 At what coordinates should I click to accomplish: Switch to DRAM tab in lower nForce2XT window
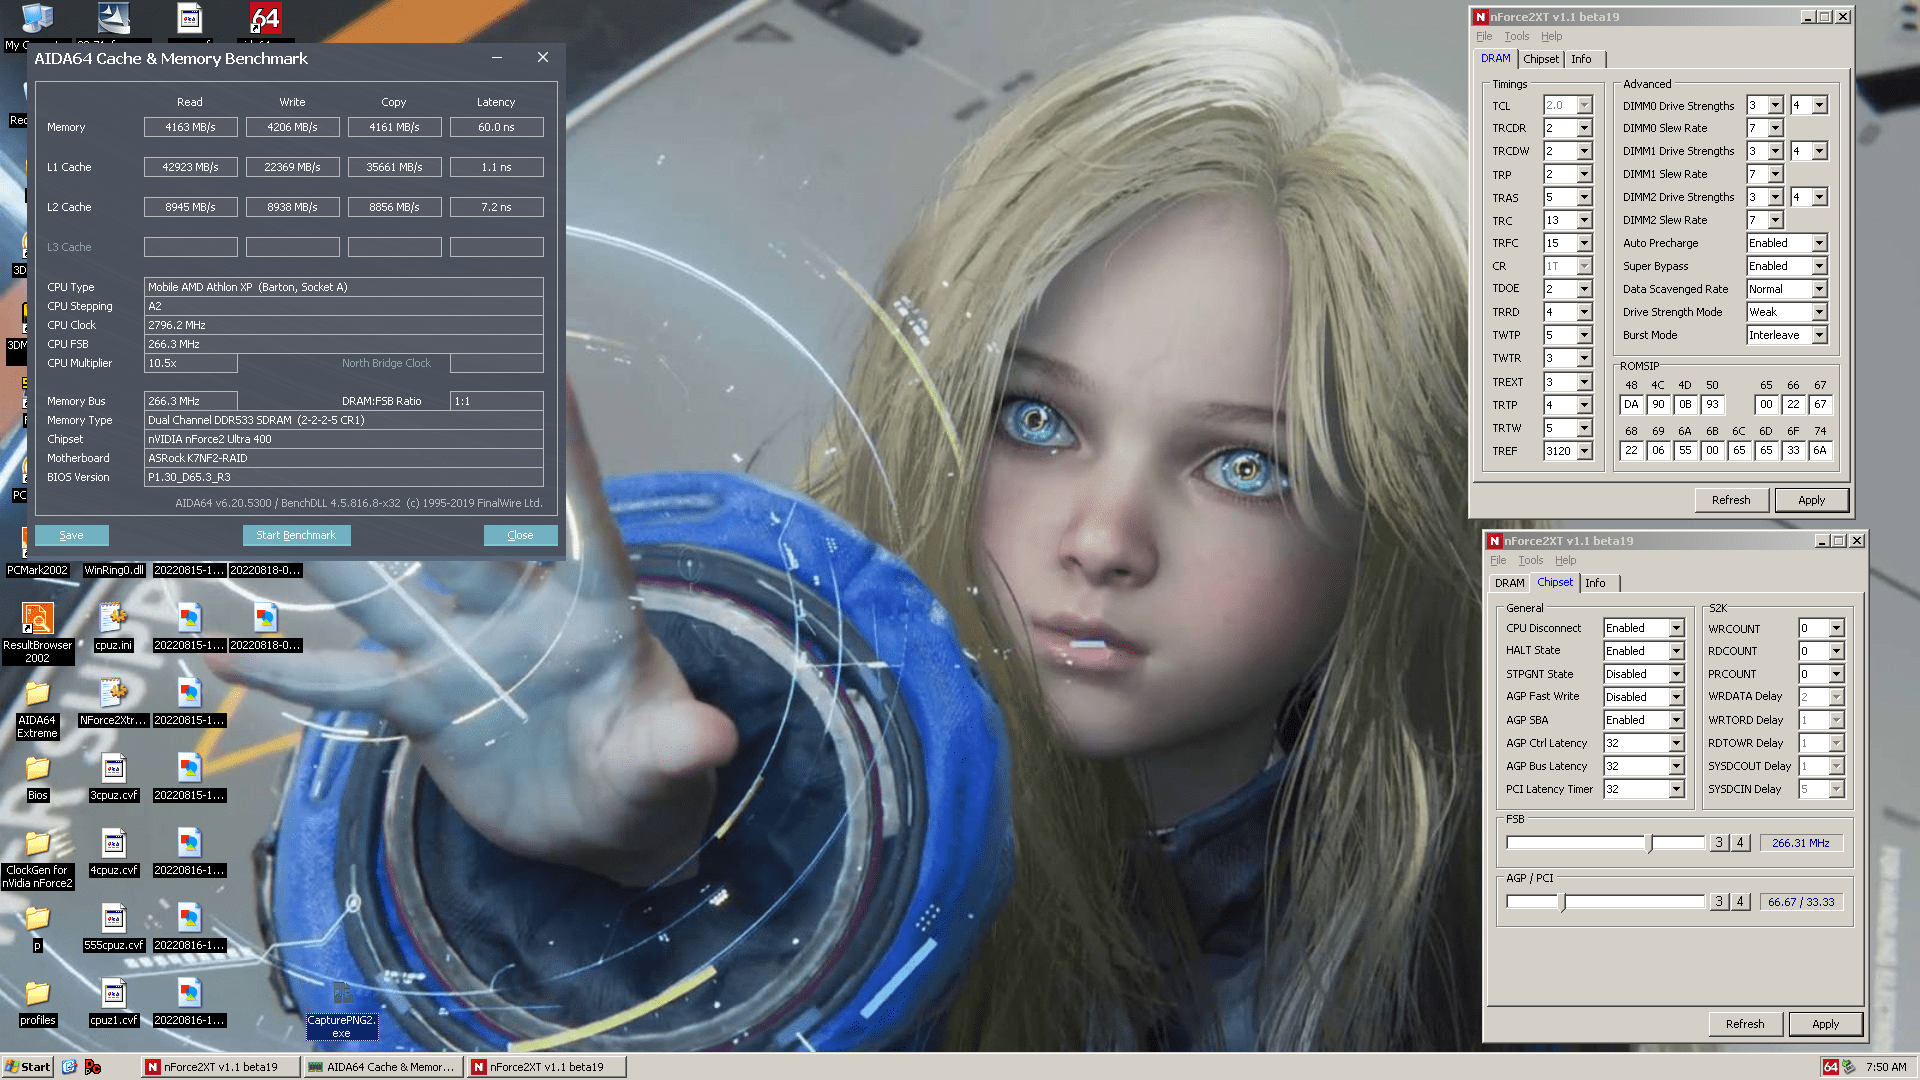(x=1509, y=583)
